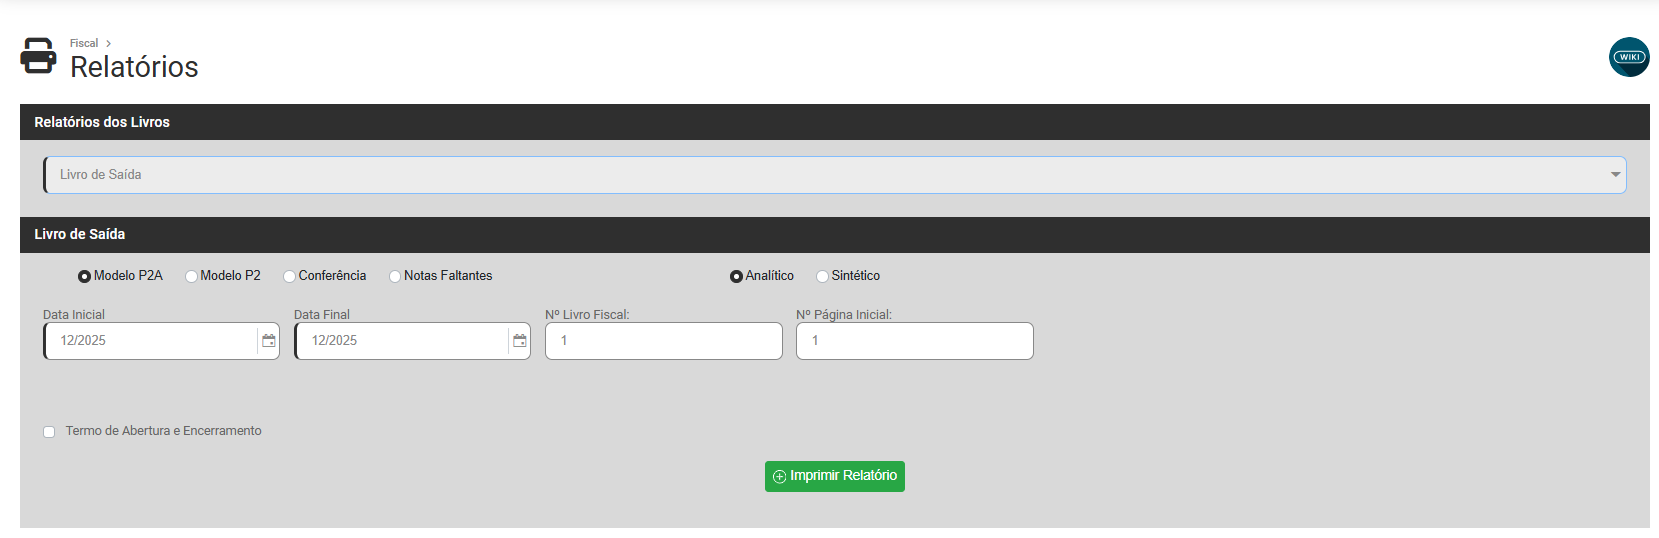This screenshot has height=538, width=1659.
Task: Open the Livro de Saída report dropdown
Action: (835, 175)
